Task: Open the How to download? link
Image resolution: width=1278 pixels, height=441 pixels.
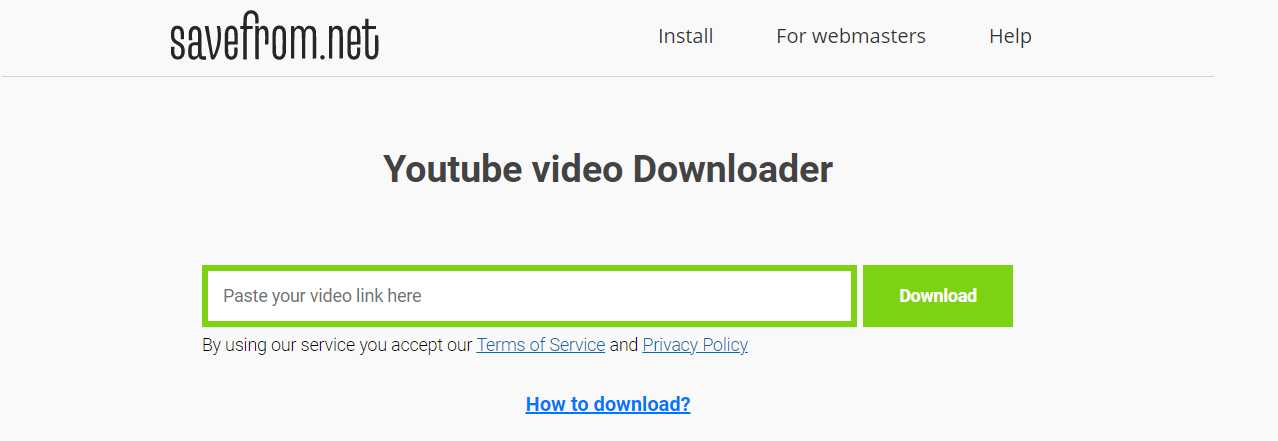Action: [x=608, y=404]
